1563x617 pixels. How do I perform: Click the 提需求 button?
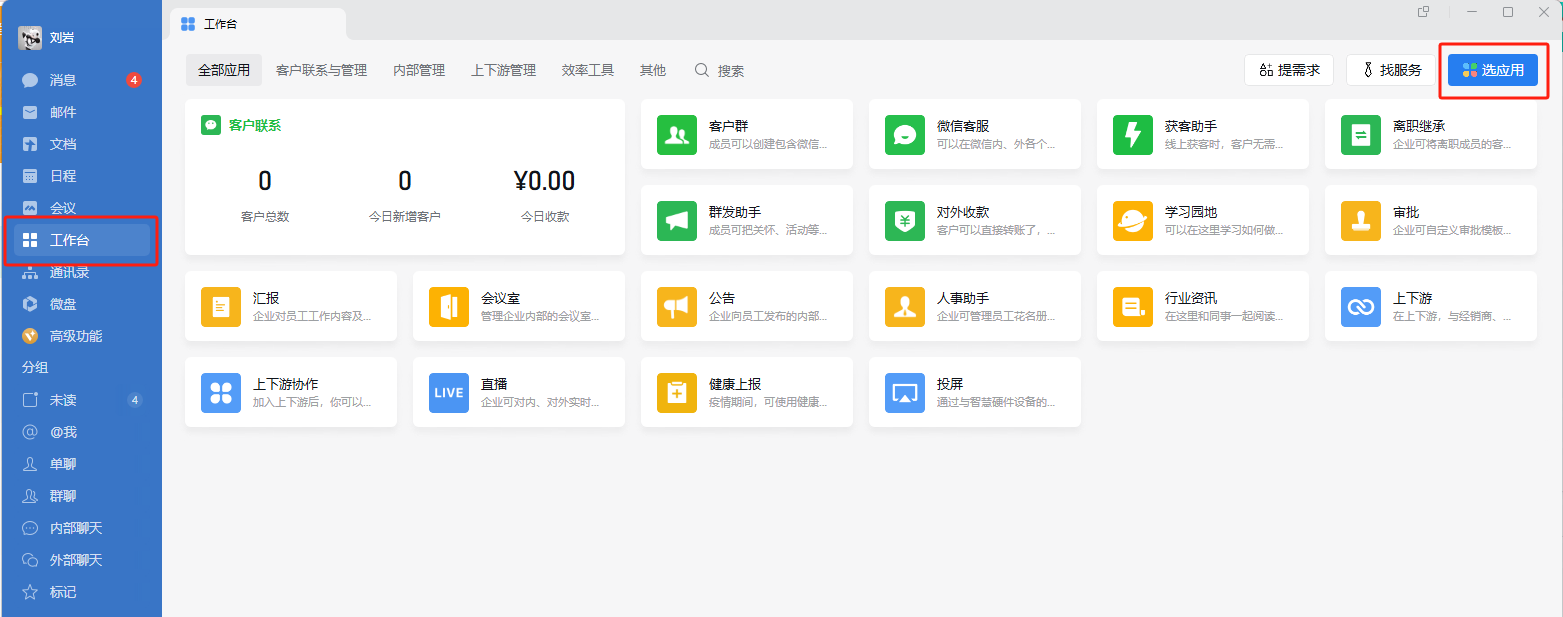coord(1289,70)
